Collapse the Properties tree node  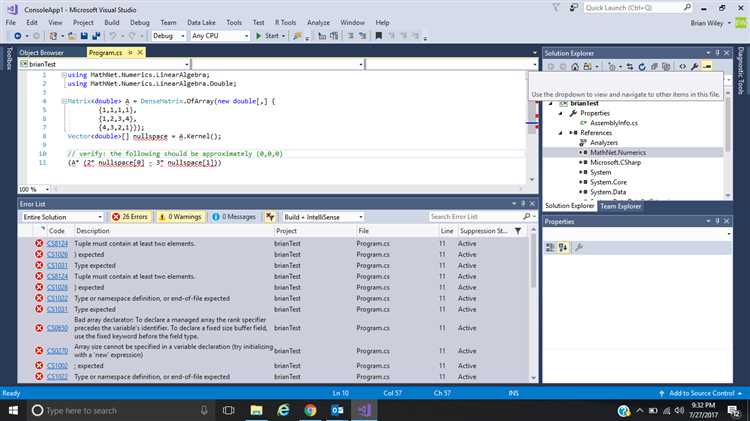(560, 113)
